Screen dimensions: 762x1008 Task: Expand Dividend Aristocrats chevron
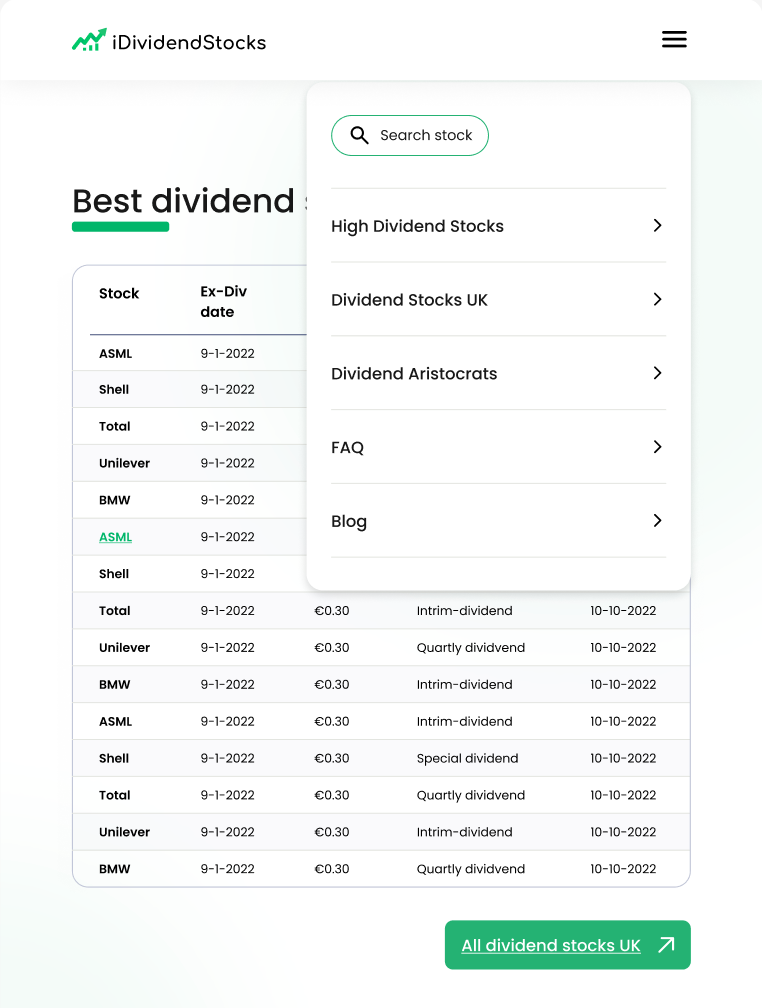(x=657, y=373)
